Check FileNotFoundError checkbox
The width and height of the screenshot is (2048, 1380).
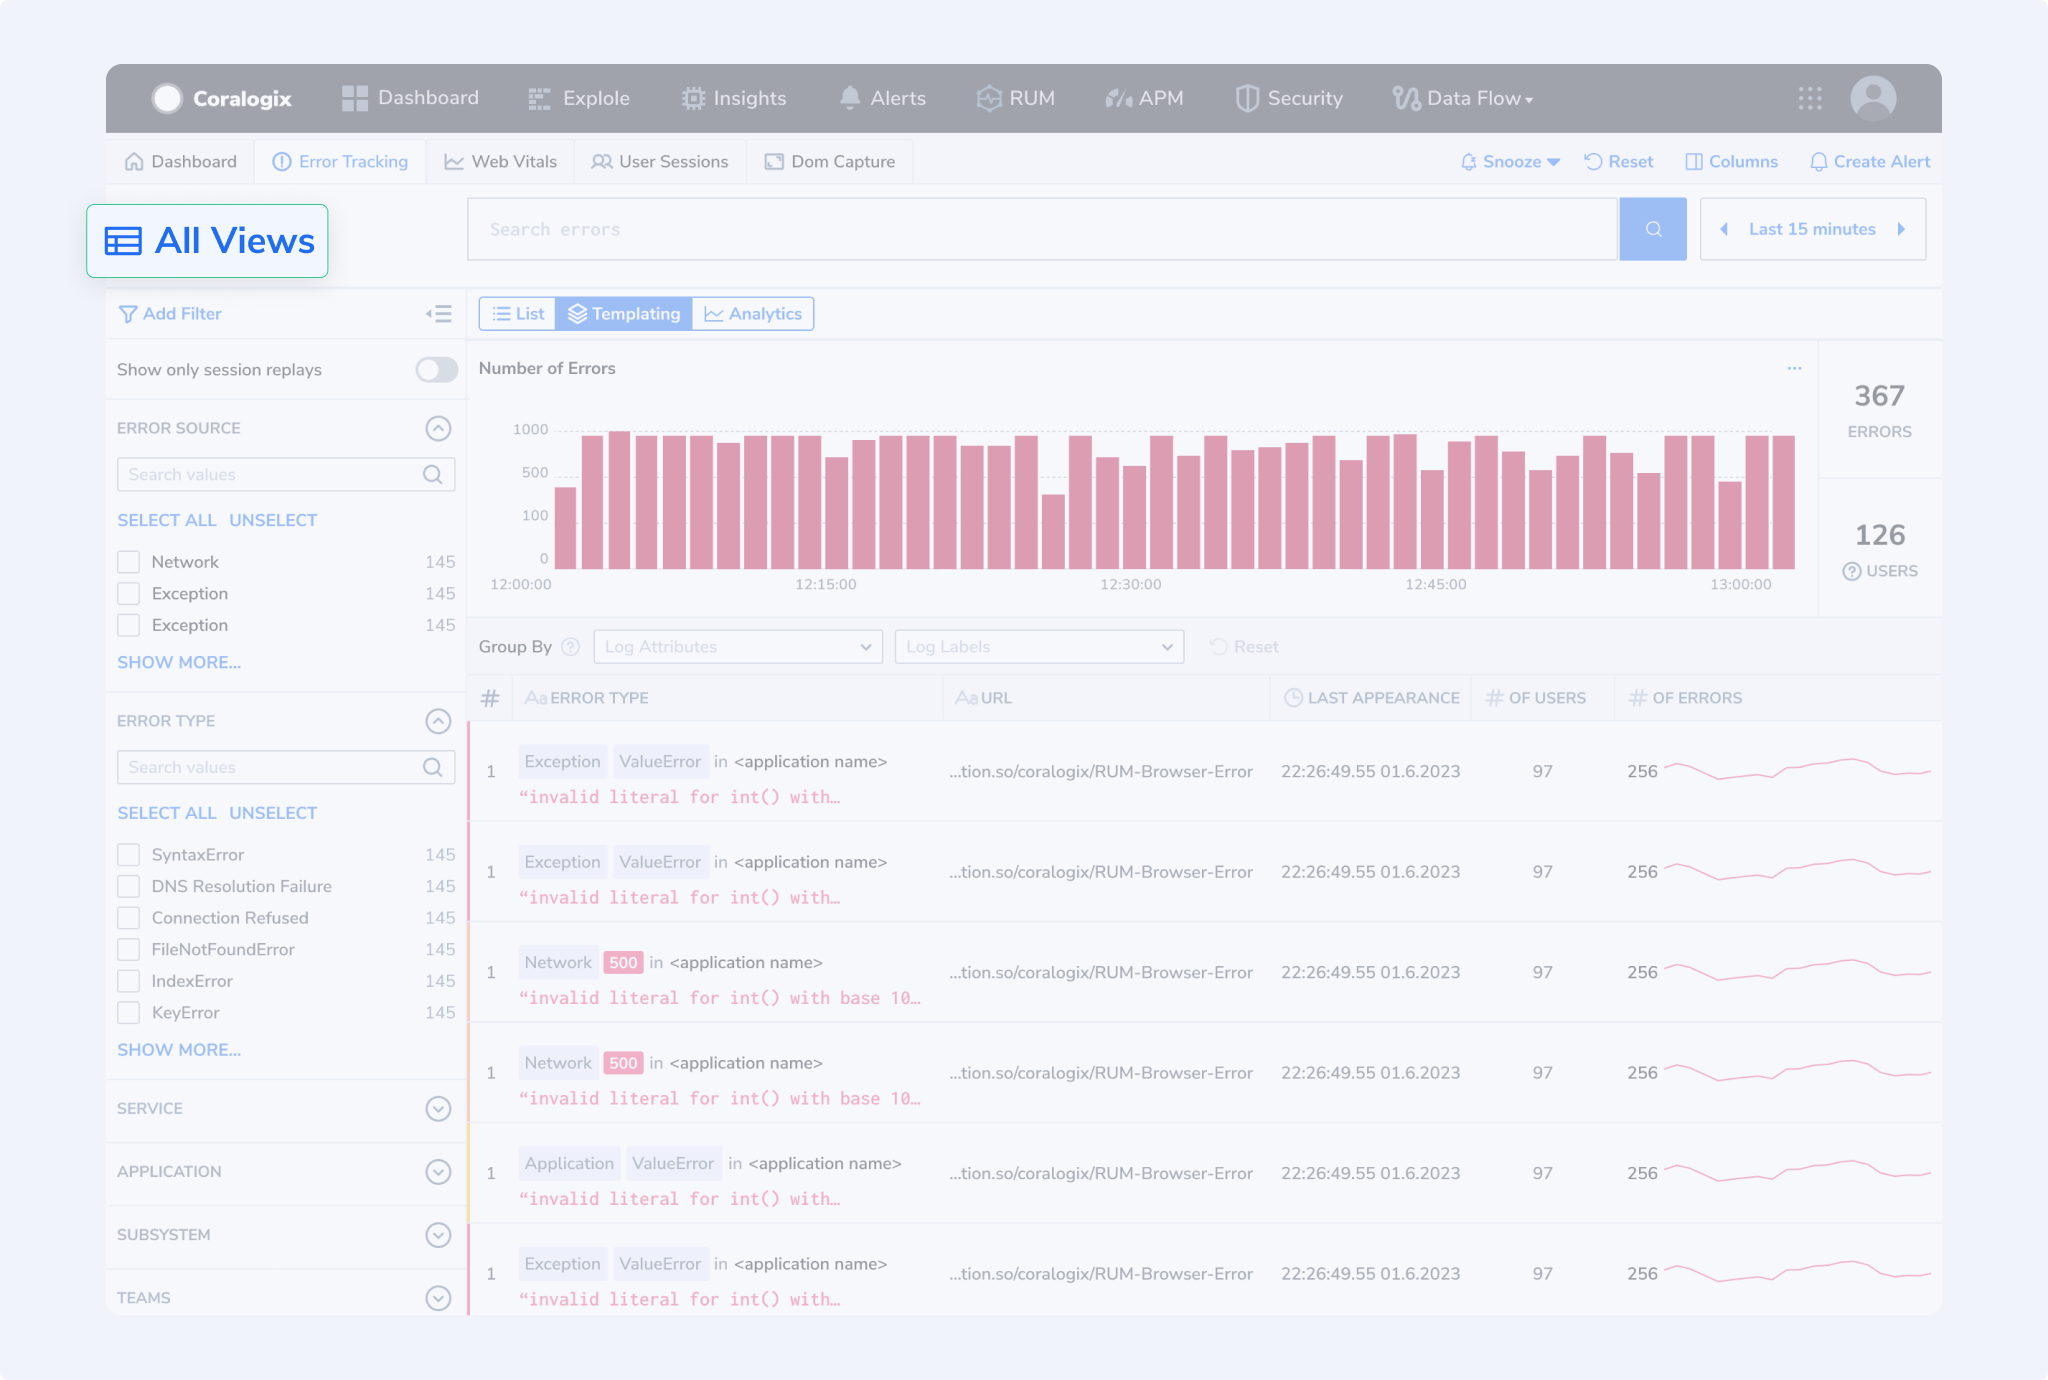click(x=128, y=950)
